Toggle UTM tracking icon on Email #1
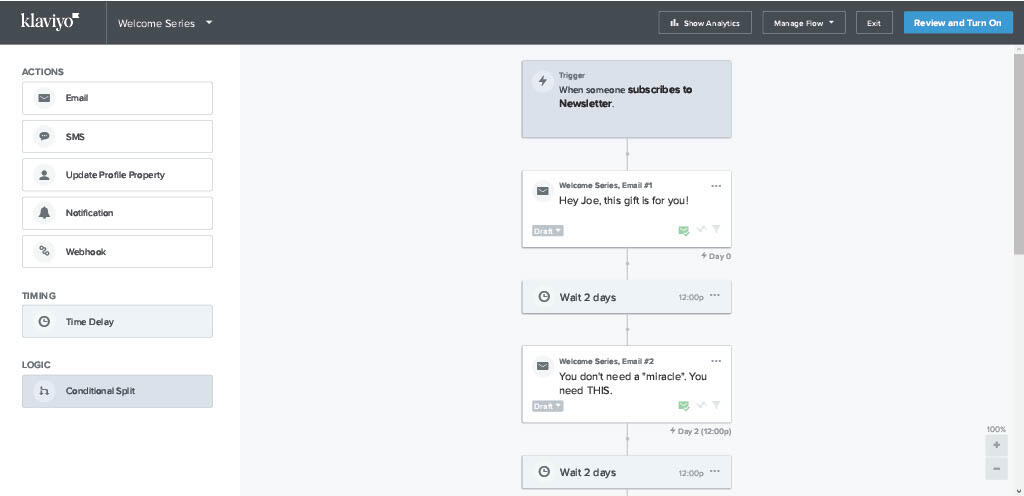 click(x=701, y=231)
